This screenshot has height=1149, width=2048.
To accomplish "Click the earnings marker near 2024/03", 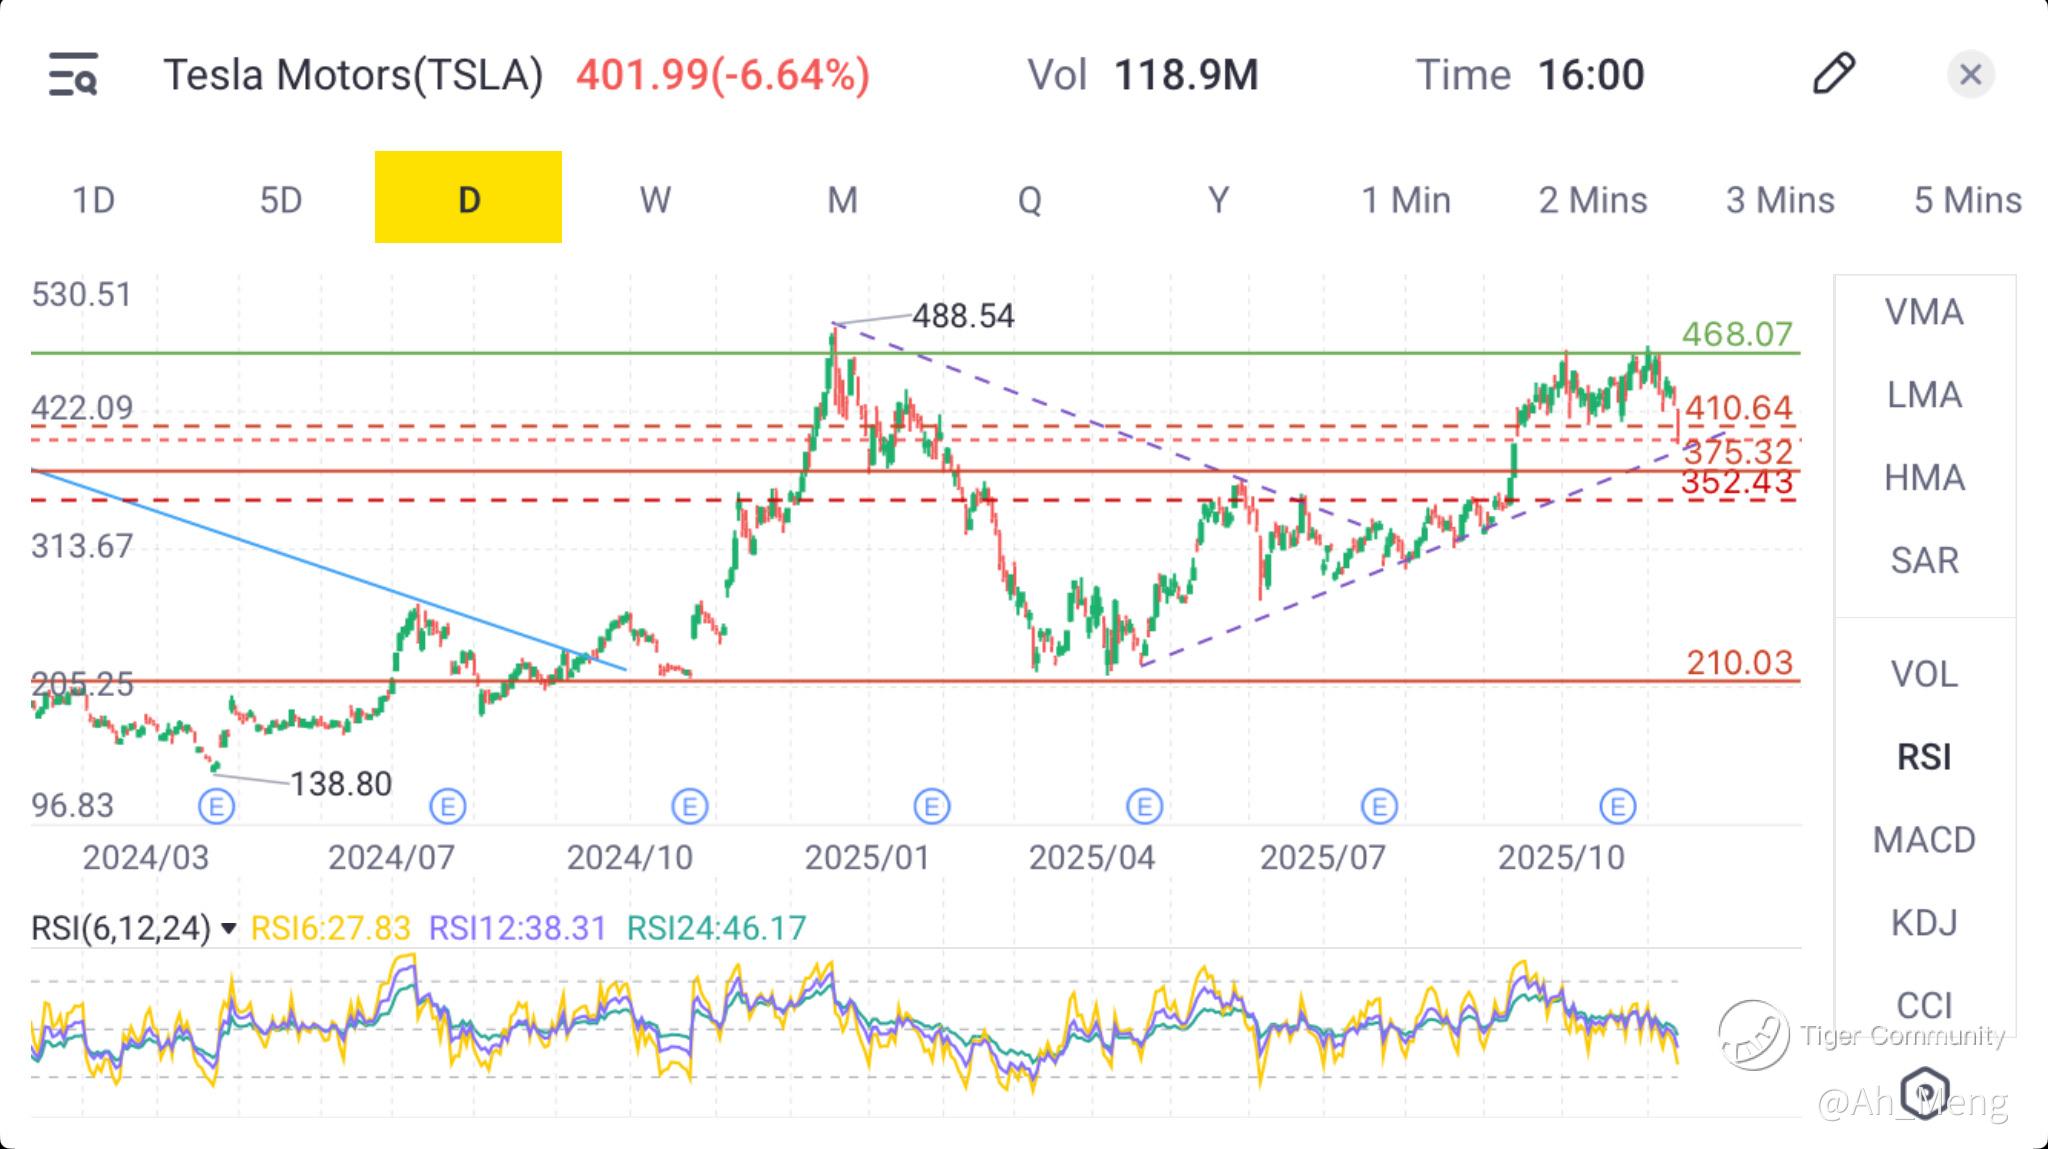I will [216, 806].
